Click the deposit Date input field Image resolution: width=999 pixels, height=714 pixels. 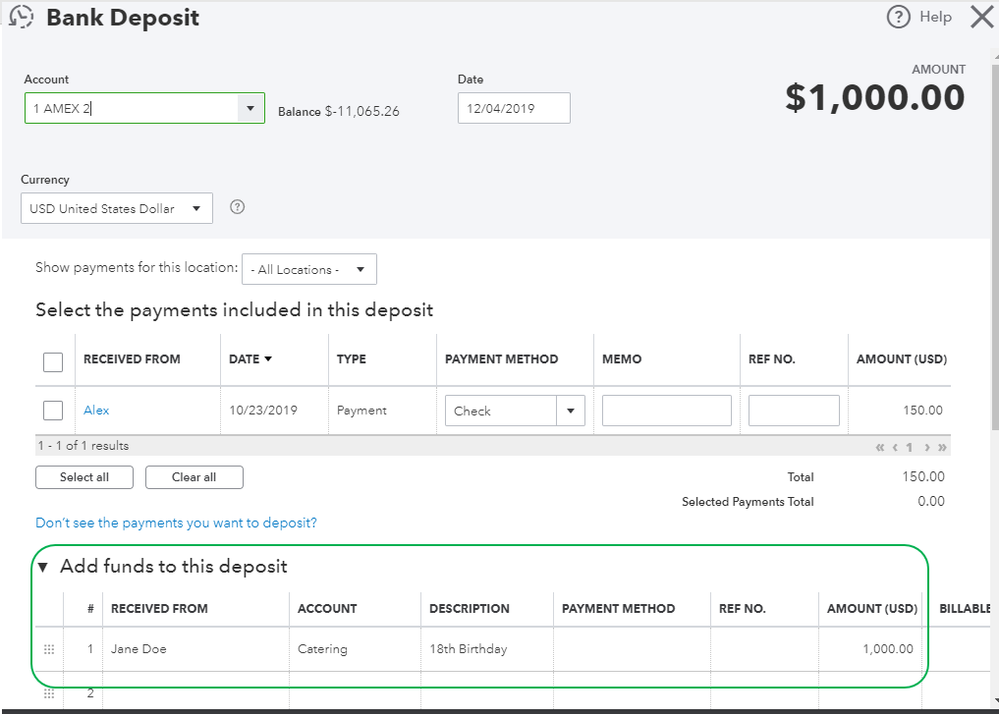tap(513, 108)
